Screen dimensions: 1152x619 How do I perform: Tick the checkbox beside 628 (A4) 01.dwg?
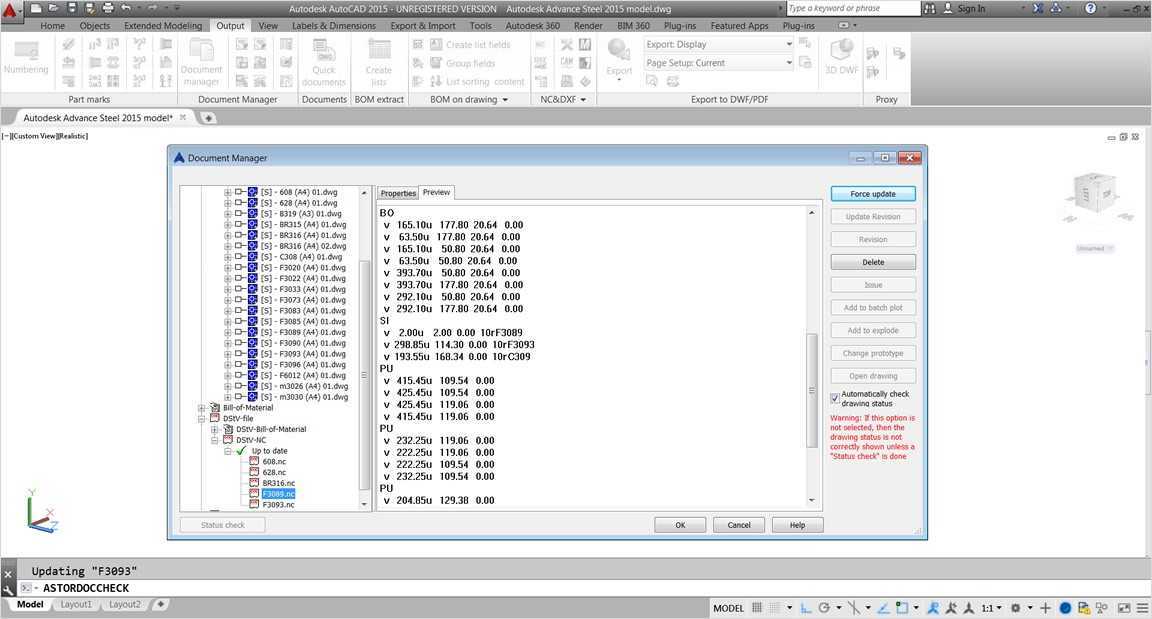[x=240, y=203]
